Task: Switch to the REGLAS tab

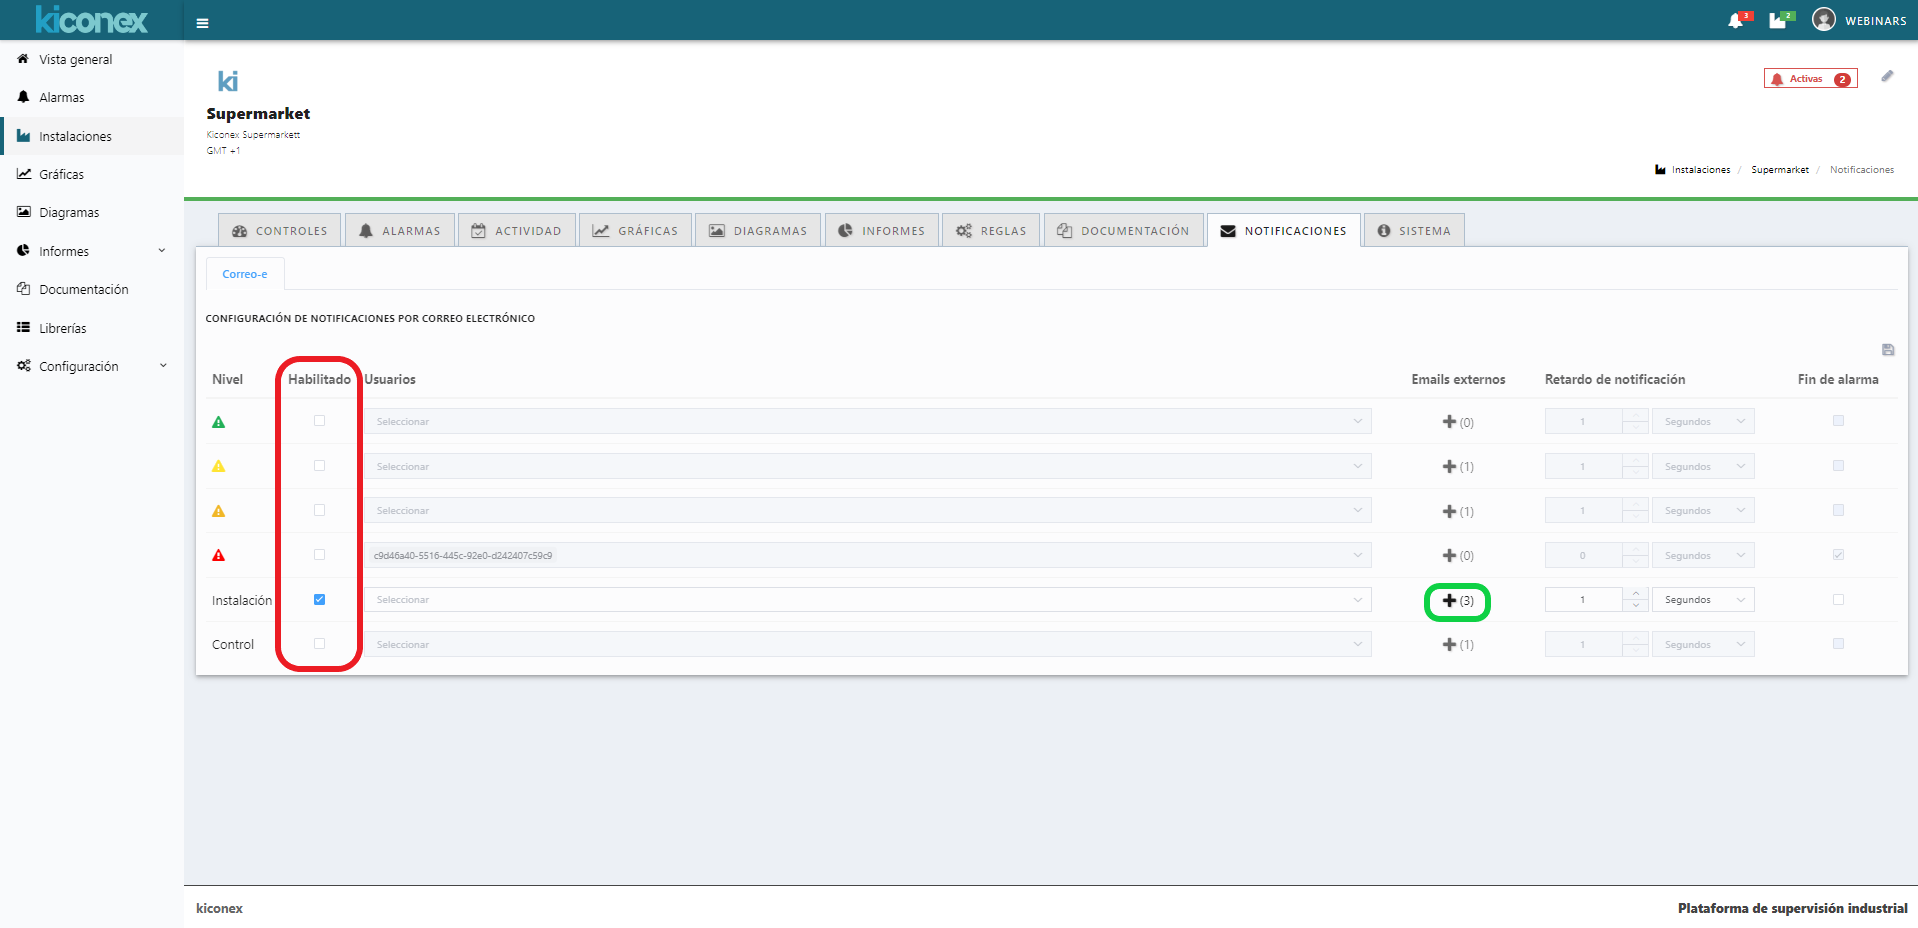Action: (991, 231)
